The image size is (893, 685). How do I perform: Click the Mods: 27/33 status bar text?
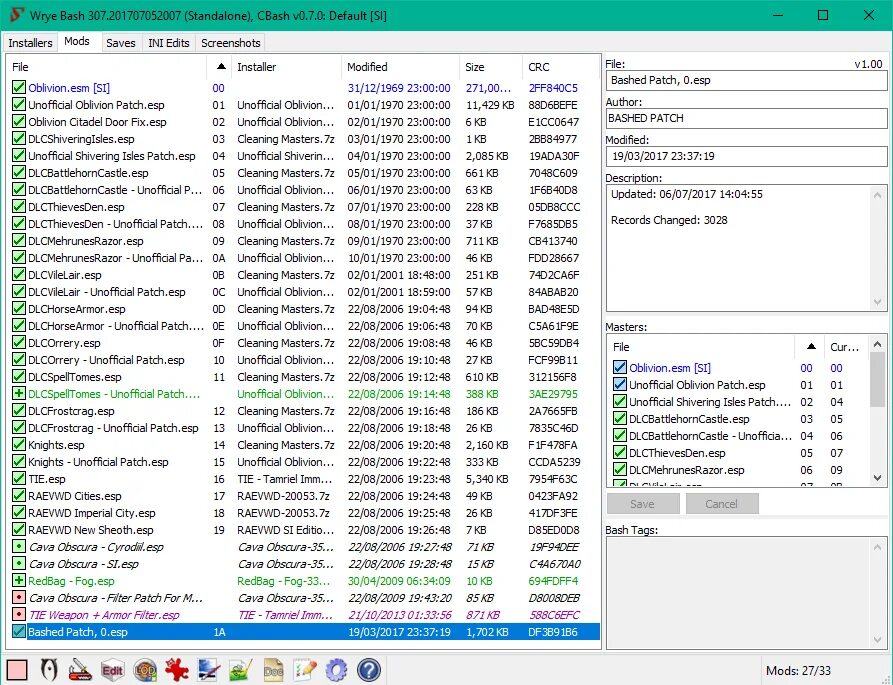[798, 670]
